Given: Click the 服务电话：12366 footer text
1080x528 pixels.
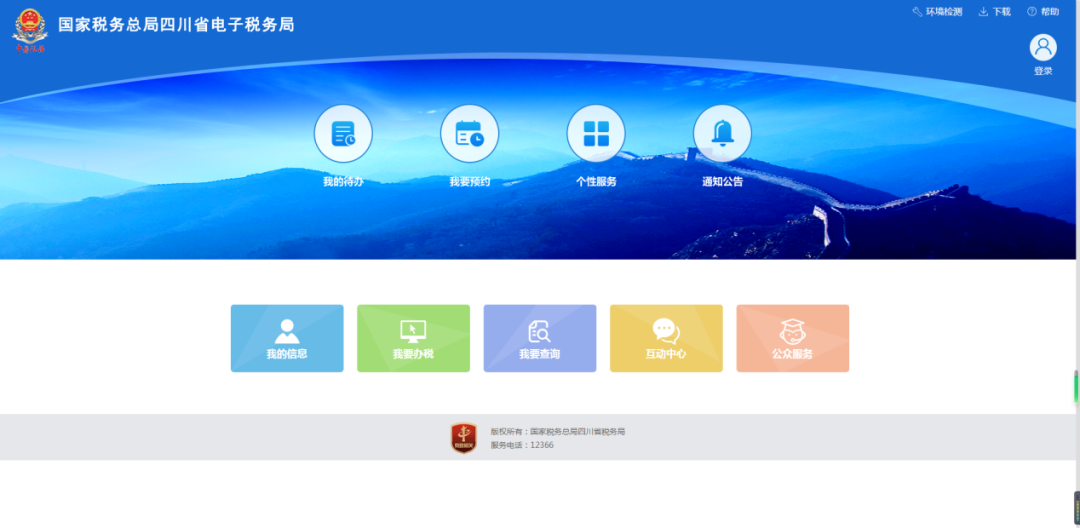Looking at the screenshot, I should (x=522, y=445).
